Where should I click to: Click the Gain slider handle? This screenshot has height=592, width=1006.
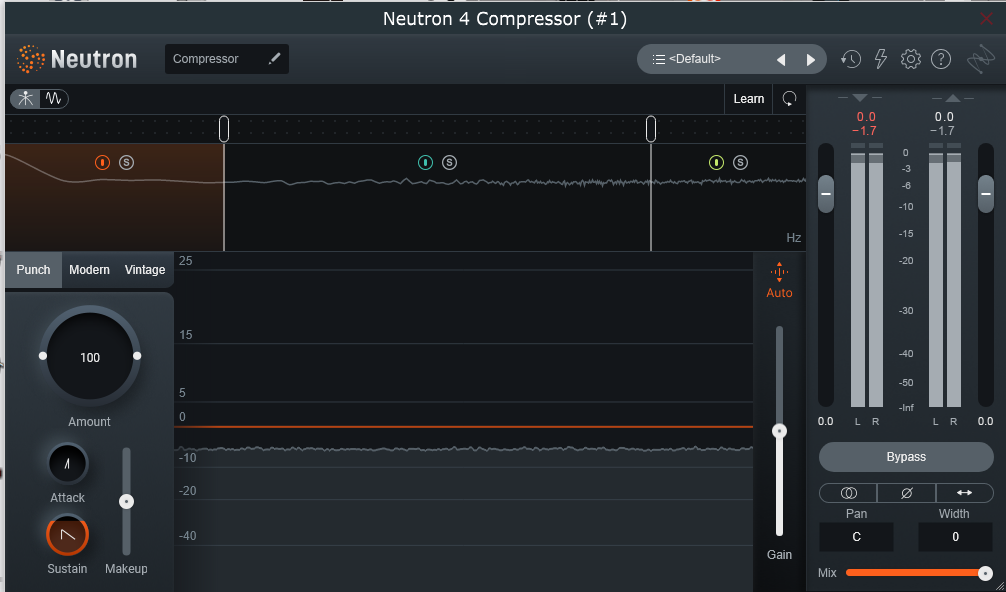780,431
